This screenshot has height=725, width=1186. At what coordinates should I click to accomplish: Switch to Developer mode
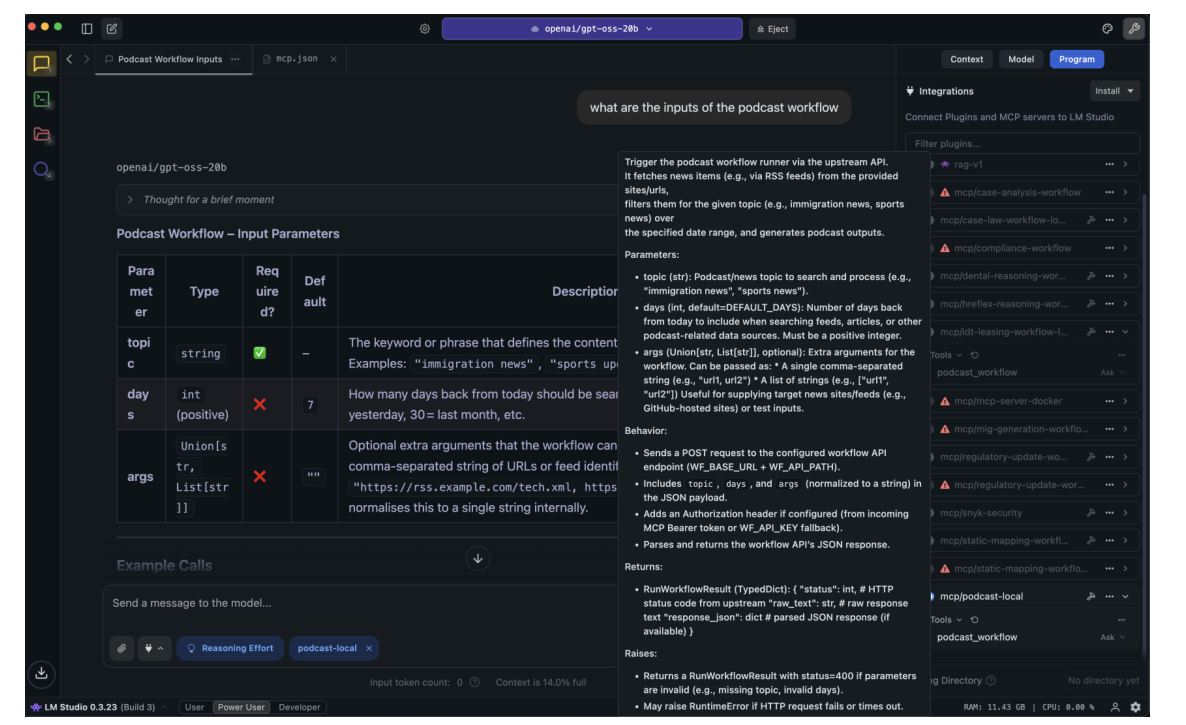(x=299, y=707)
